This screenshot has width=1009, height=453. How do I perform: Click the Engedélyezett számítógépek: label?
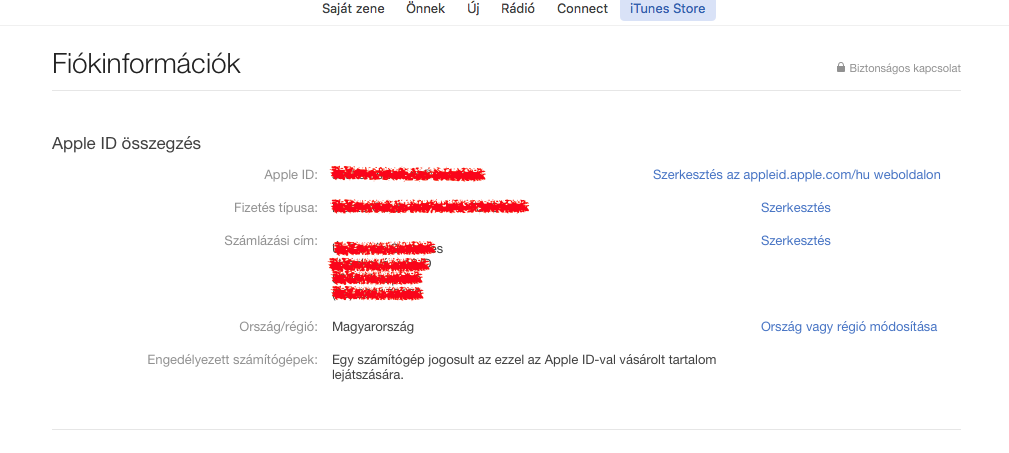tap(232, 359)
